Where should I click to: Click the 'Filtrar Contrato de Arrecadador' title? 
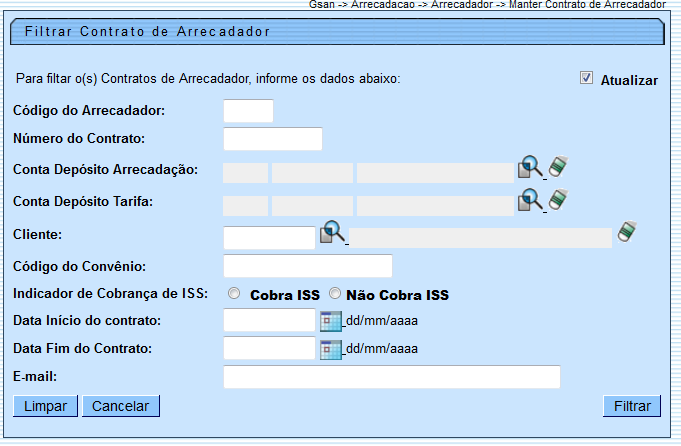click(x=147, y=31)
